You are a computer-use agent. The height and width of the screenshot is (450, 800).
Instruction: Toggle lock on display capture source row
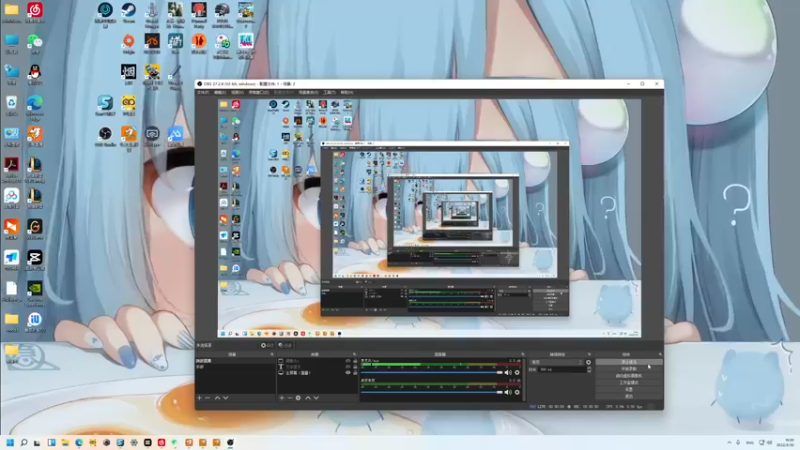[x=355, y=373]
